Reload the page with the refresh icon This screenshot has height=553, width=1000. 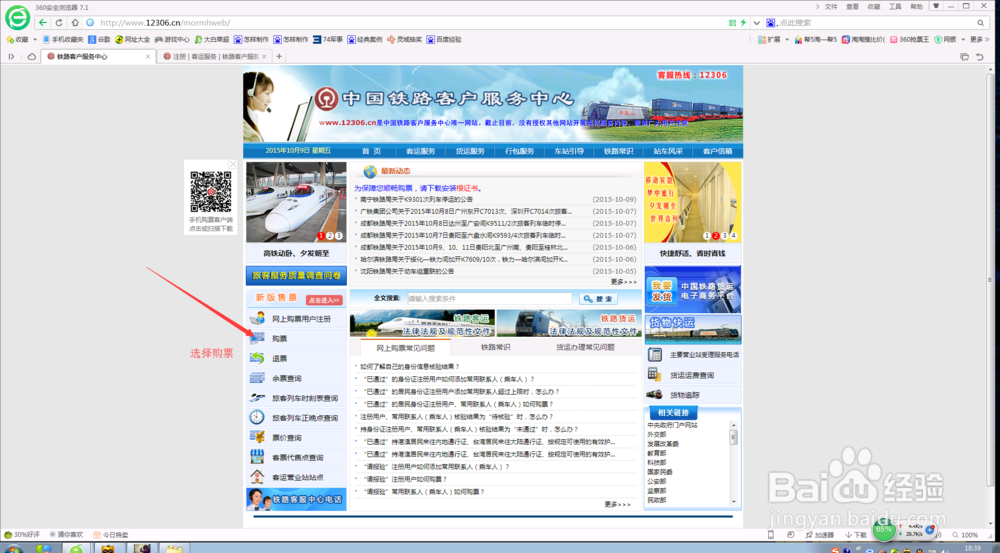pos(59,22)
